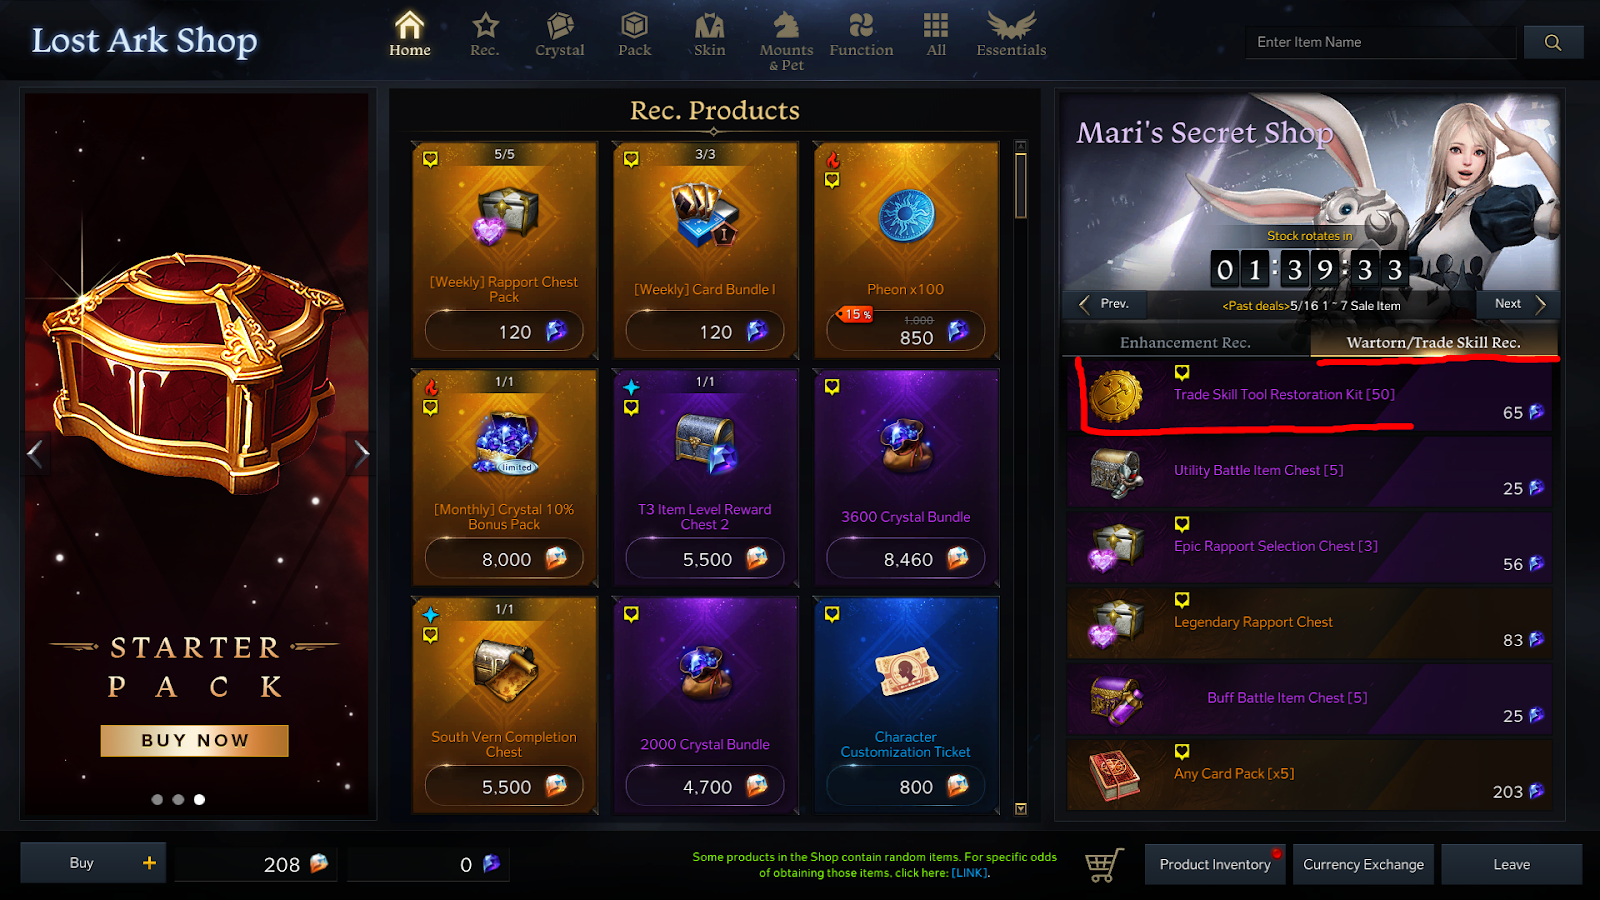Screen dimensions: 1600x900
Task: Open the Essentials category
Action: pos(1011,35)
